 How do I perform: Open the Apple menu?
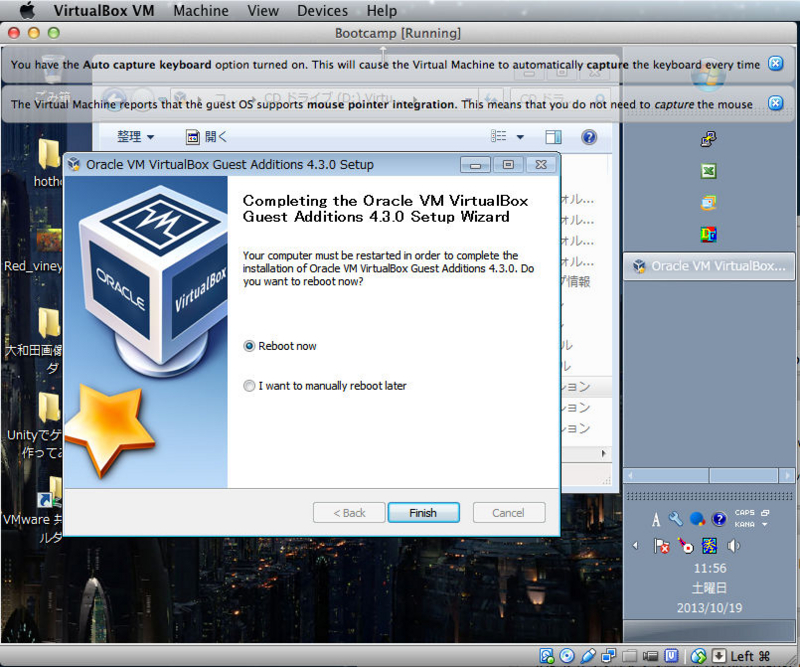pos(28,10)
